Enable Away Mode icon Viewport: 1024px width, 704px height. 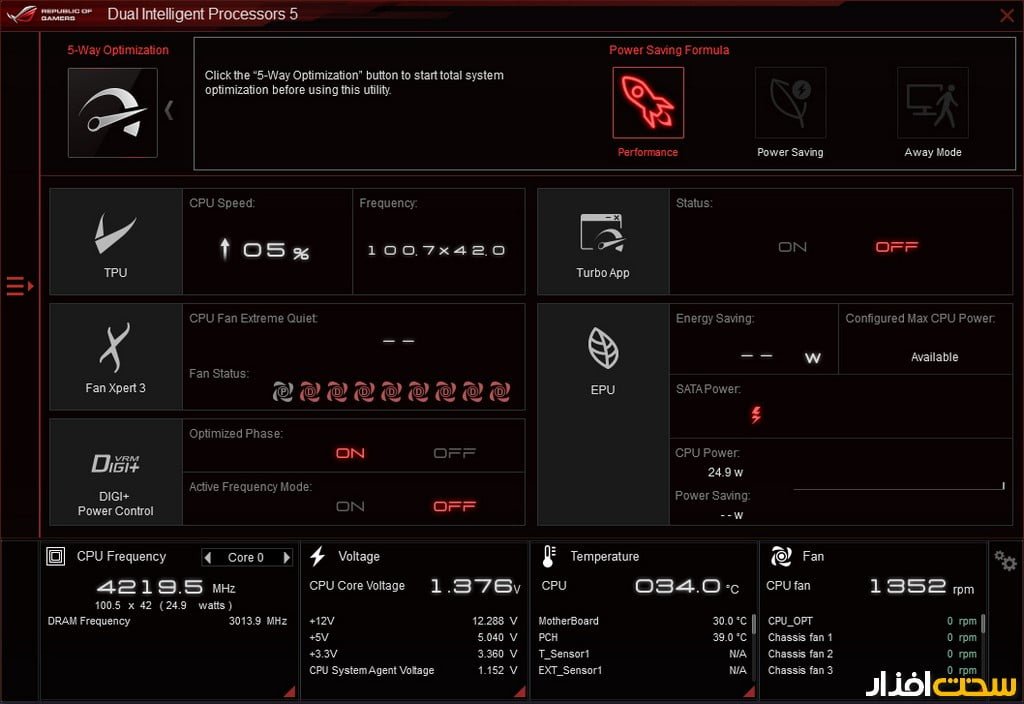click(932, 103)
